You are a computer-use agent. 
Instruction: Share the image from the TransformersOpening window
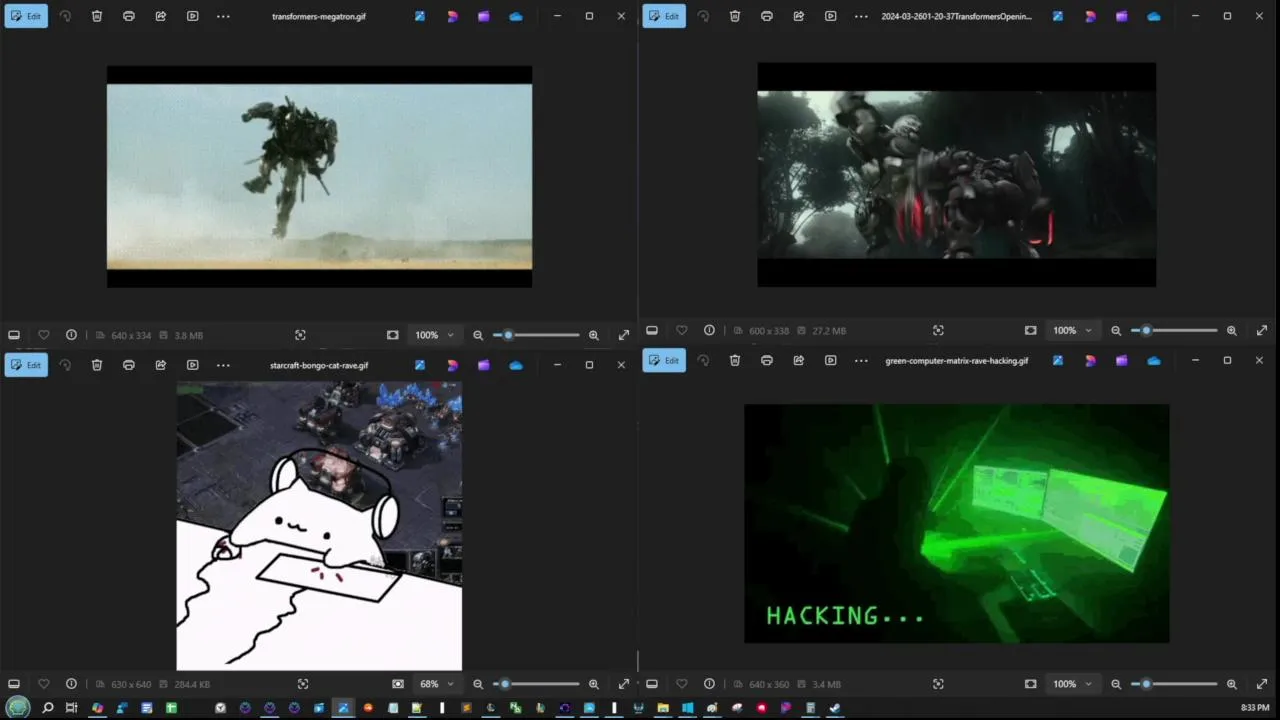[799, 16]
